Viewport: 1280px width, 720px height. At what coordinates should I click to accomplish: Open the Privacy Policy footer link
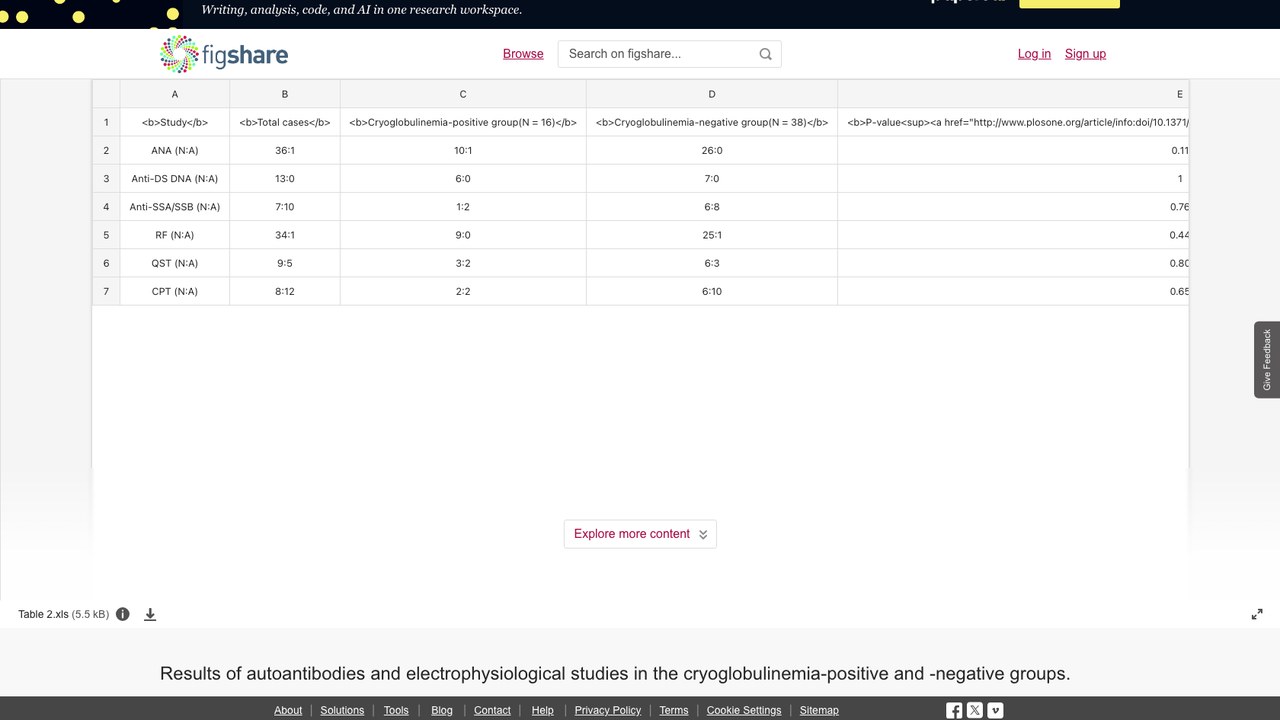pos(608,710)
